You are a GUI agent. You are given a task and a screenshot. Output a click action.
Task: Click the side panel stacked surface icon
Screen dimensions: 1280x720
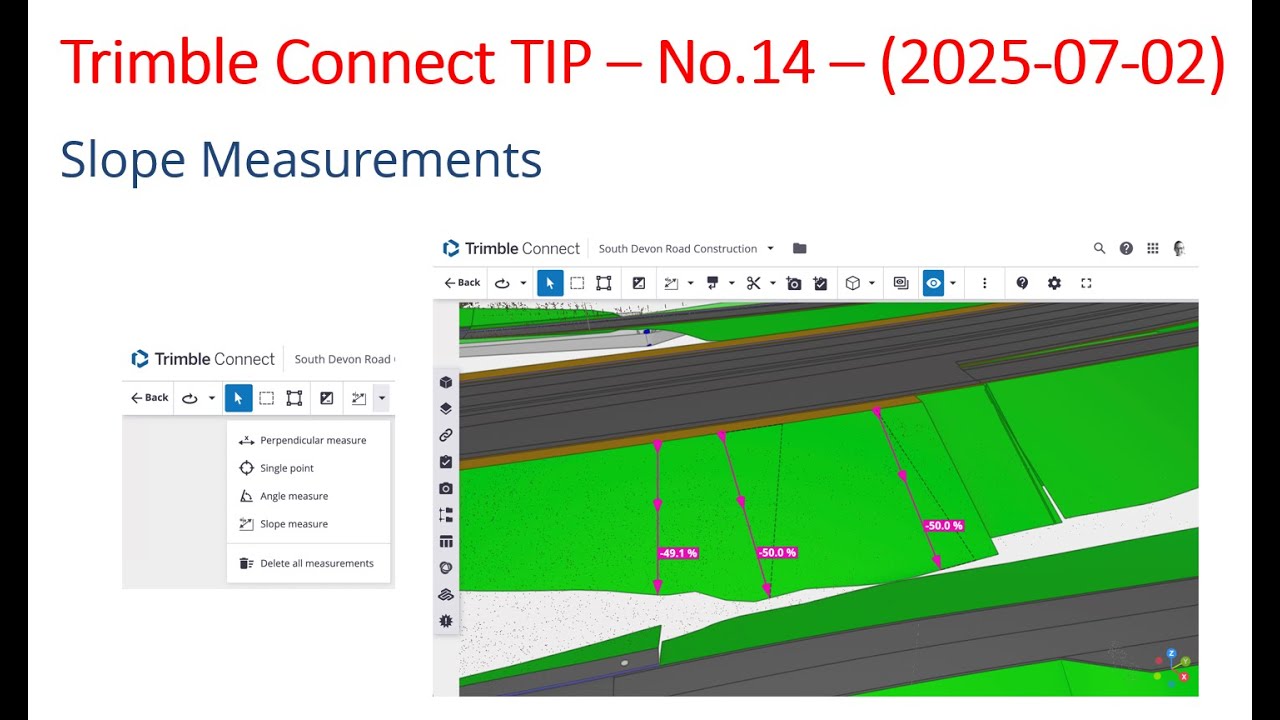[446, 594]
